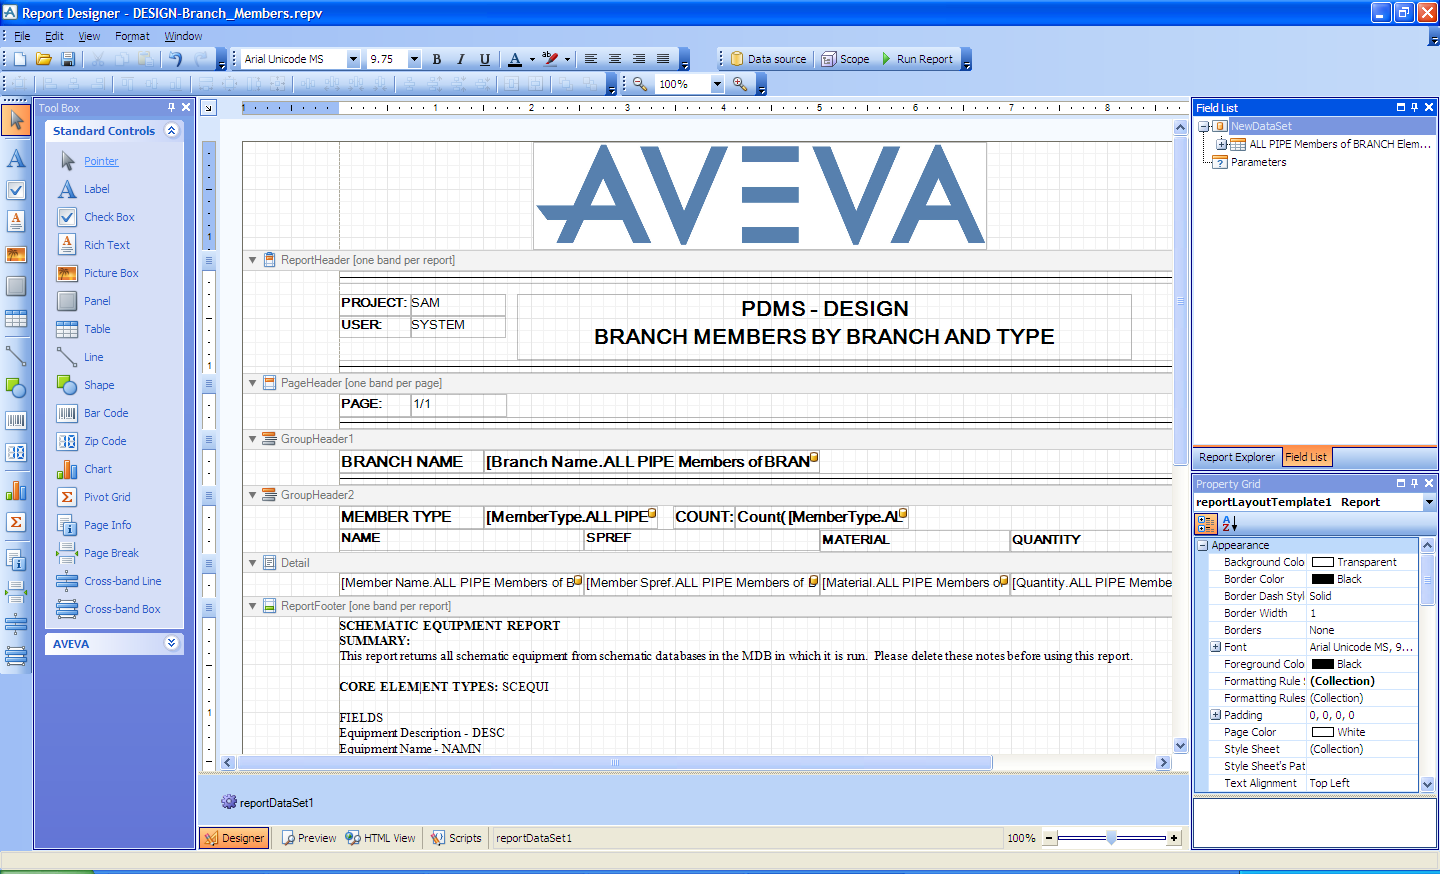Open the Scripts tab
Viewport: 1440px width, 874px height.
[456, 838]
